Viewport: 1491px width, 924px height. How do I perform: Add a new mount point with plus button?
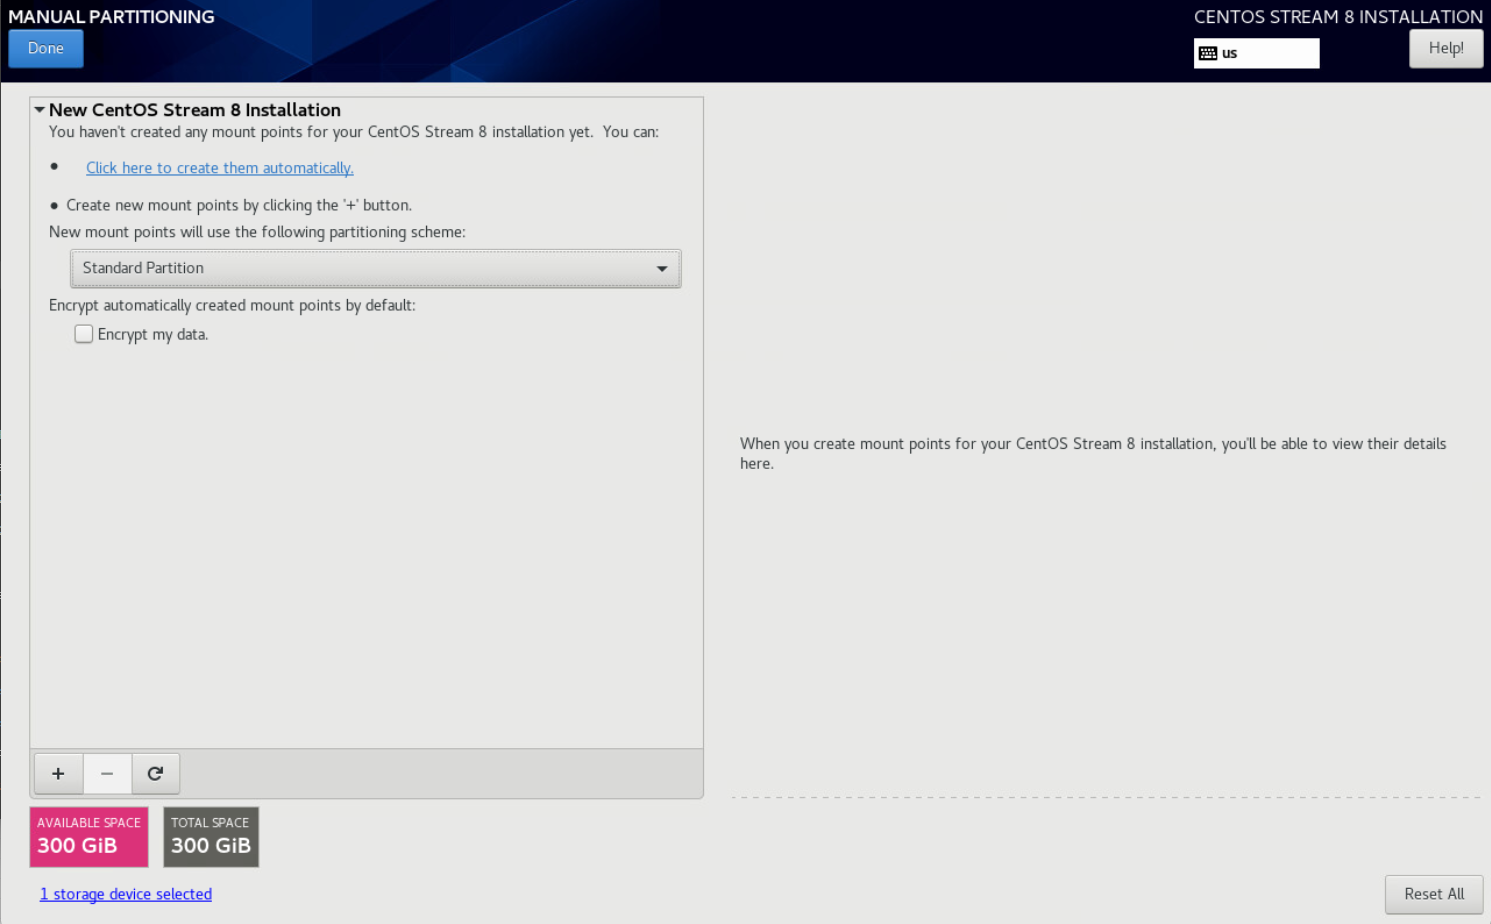point(58,773)
